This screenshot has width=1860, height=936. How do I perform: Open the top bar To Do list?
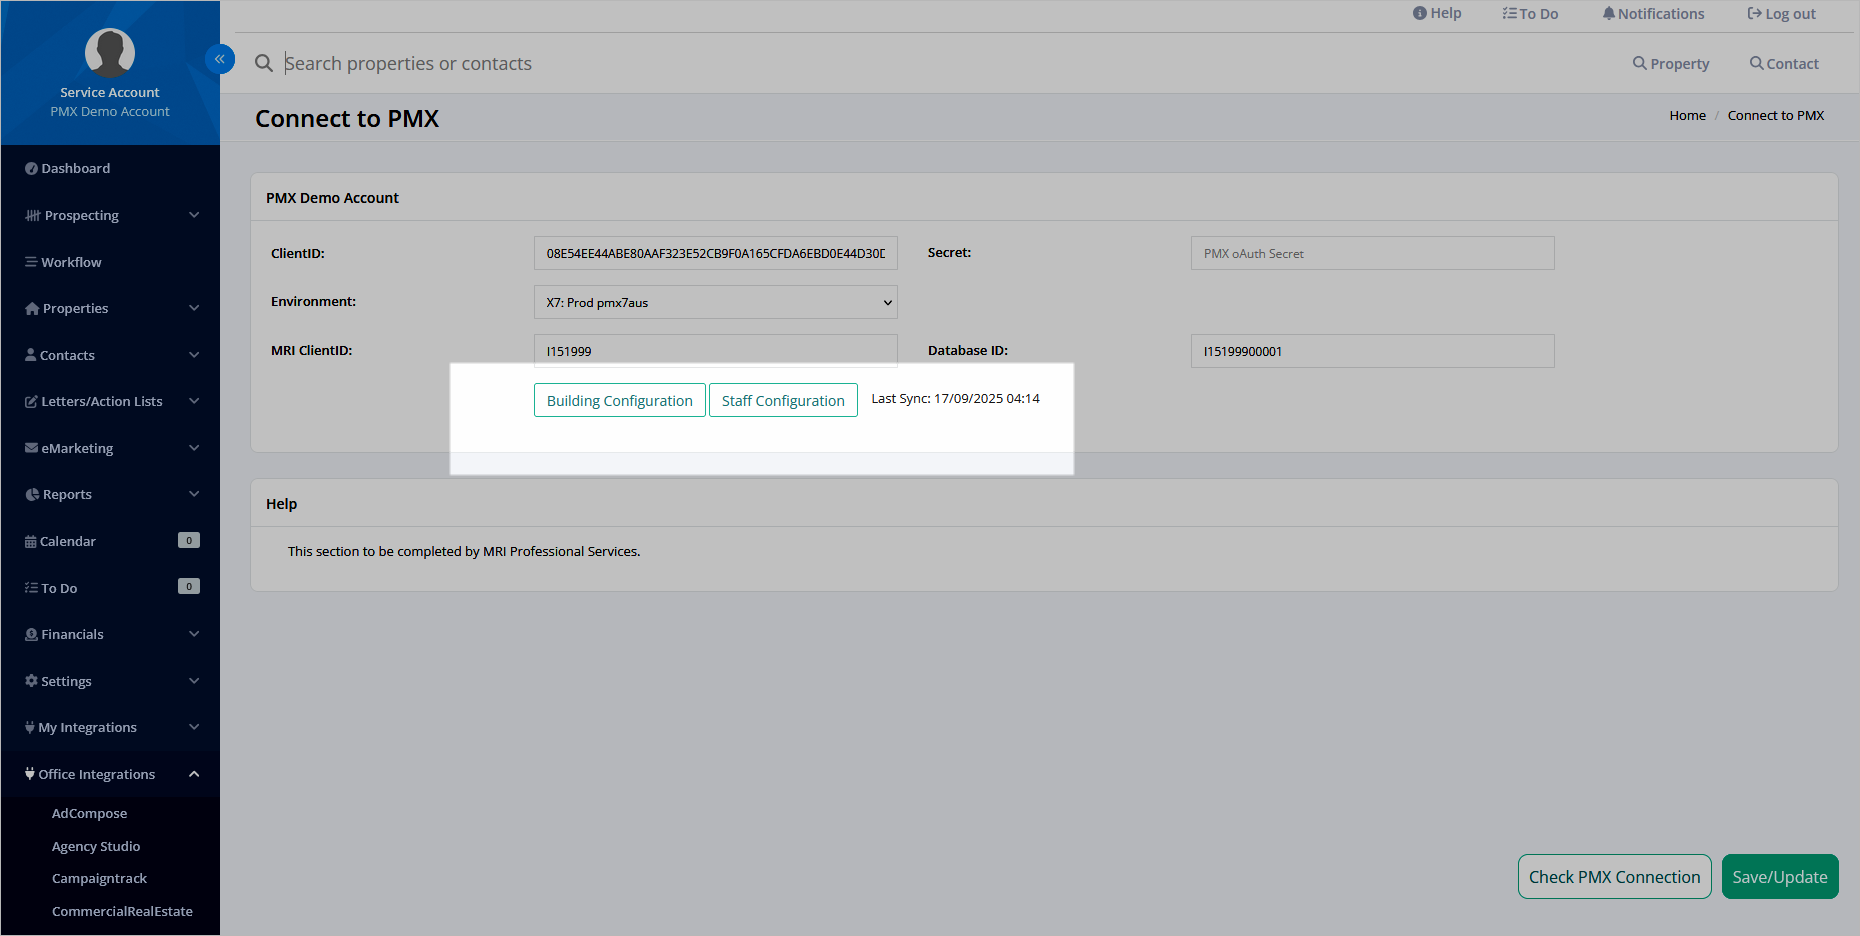pos(1530,14)
